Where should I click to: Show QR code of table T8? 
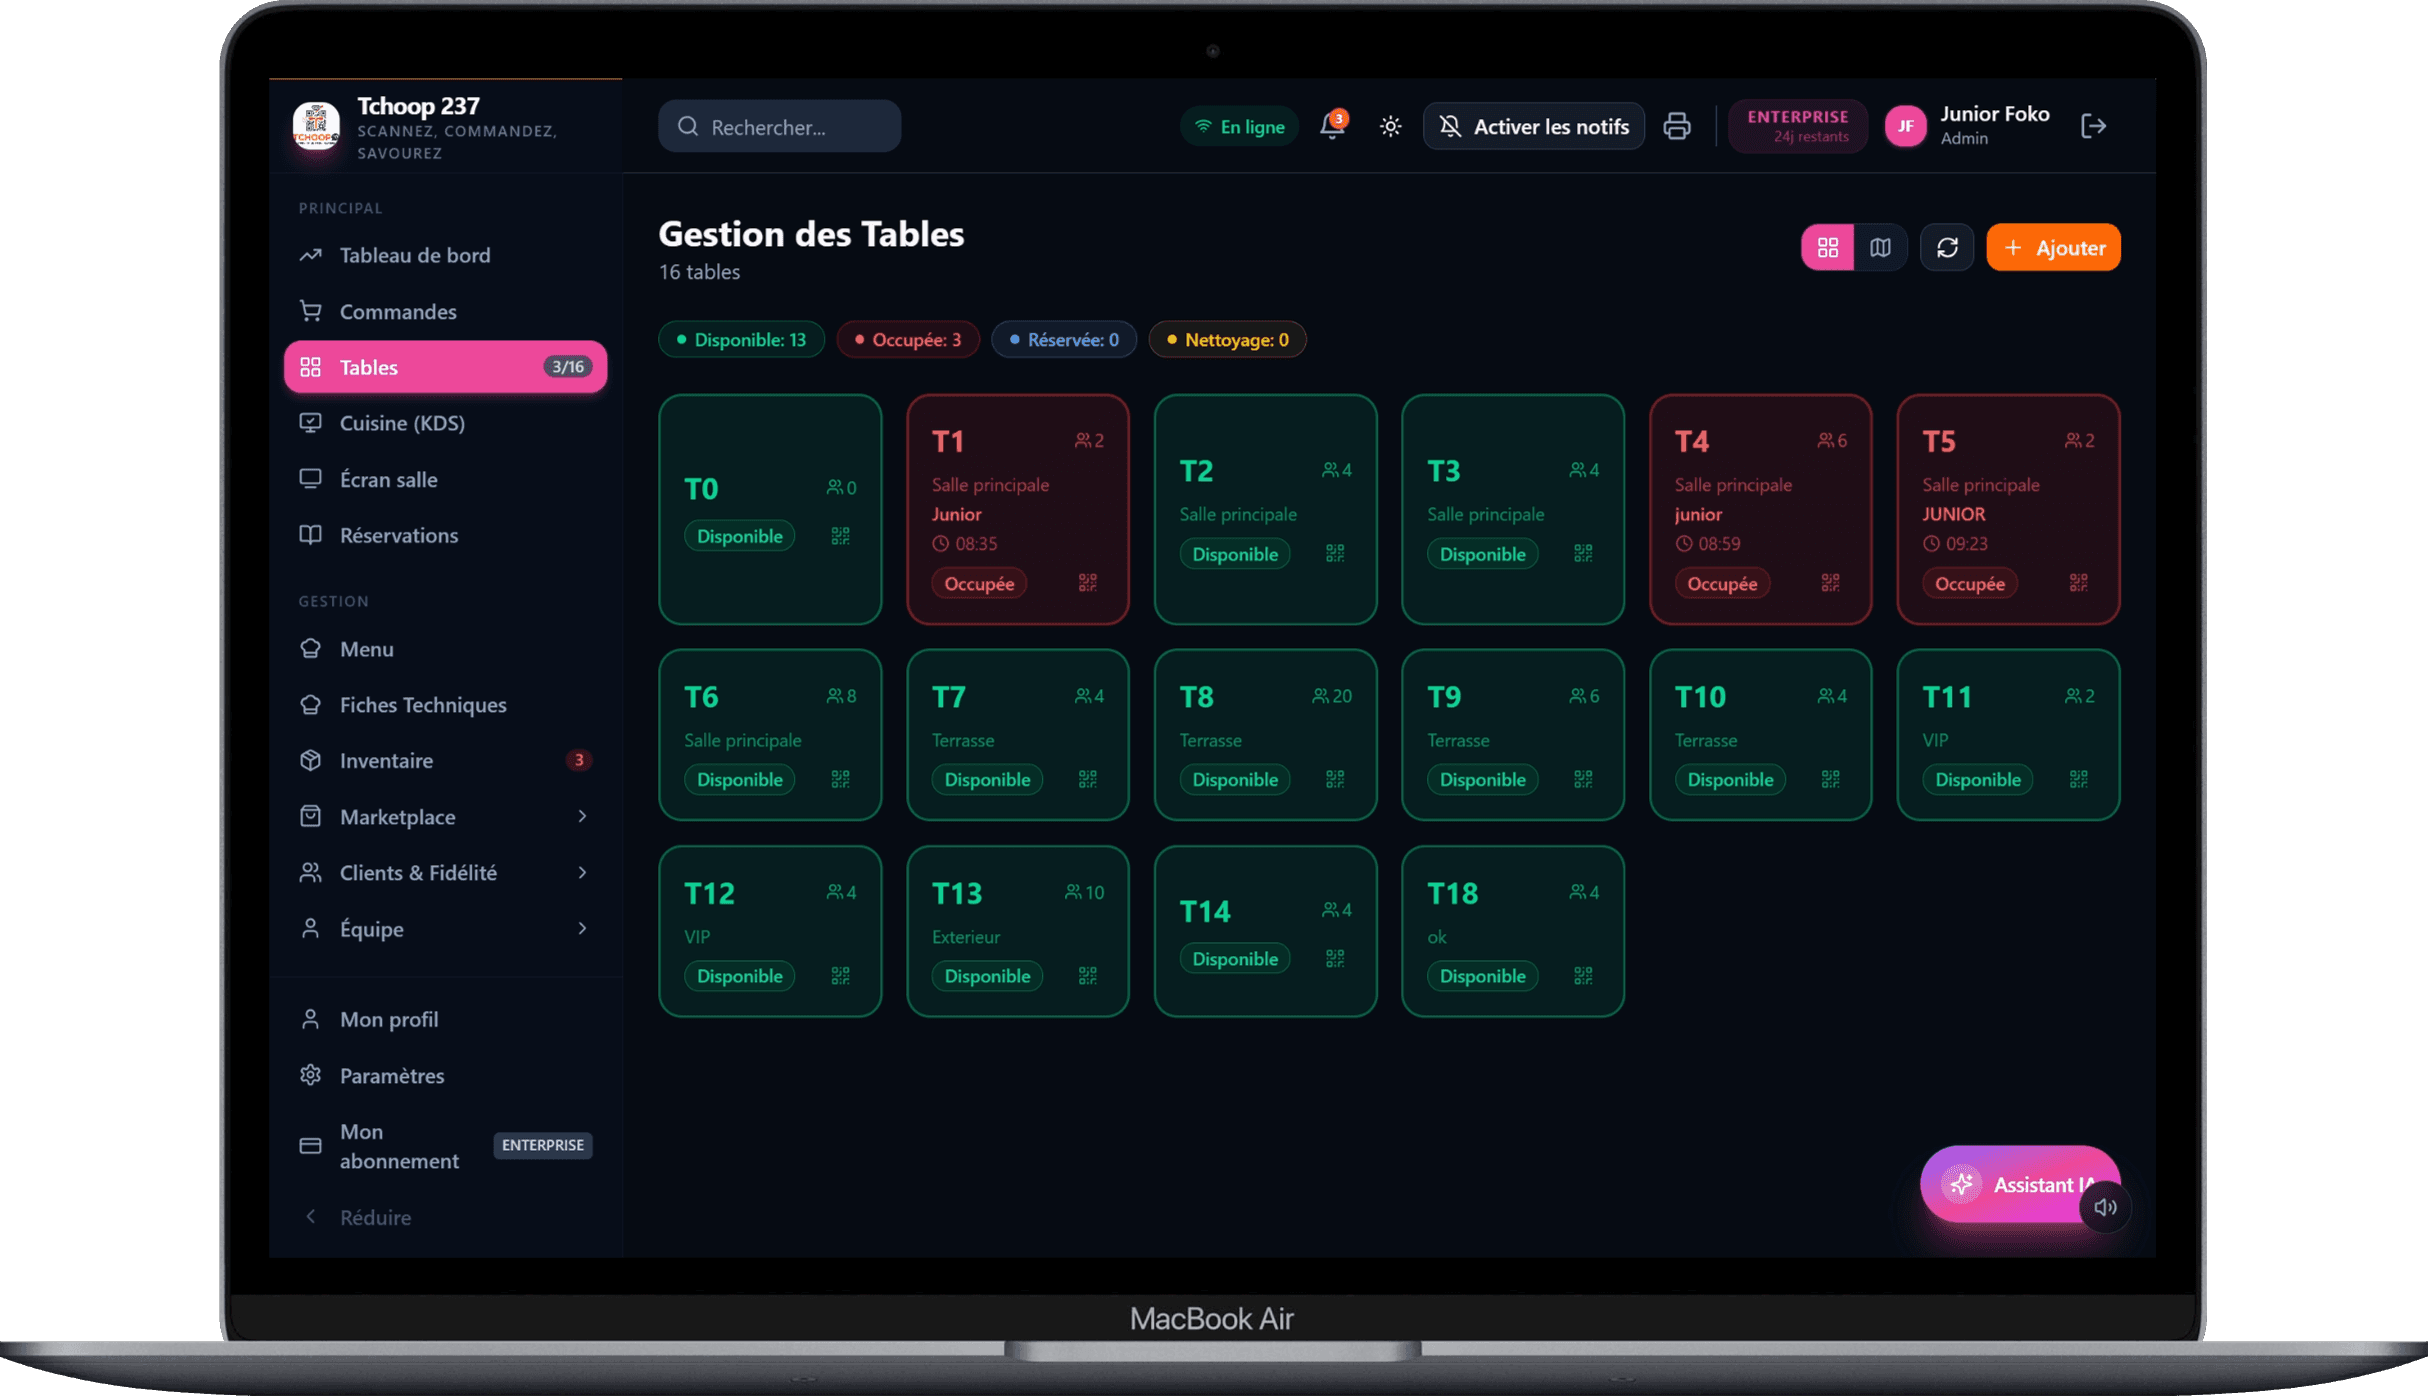pos(1335,779)
